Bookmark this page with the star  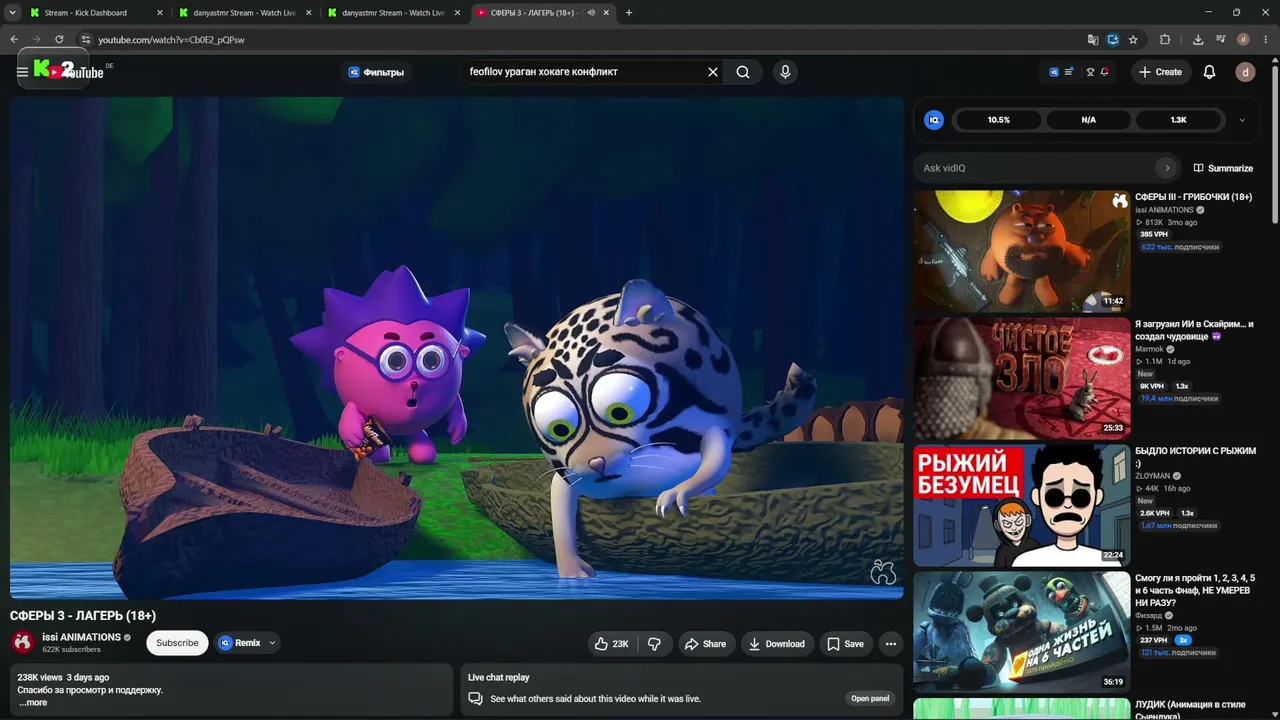(1133, 40)
